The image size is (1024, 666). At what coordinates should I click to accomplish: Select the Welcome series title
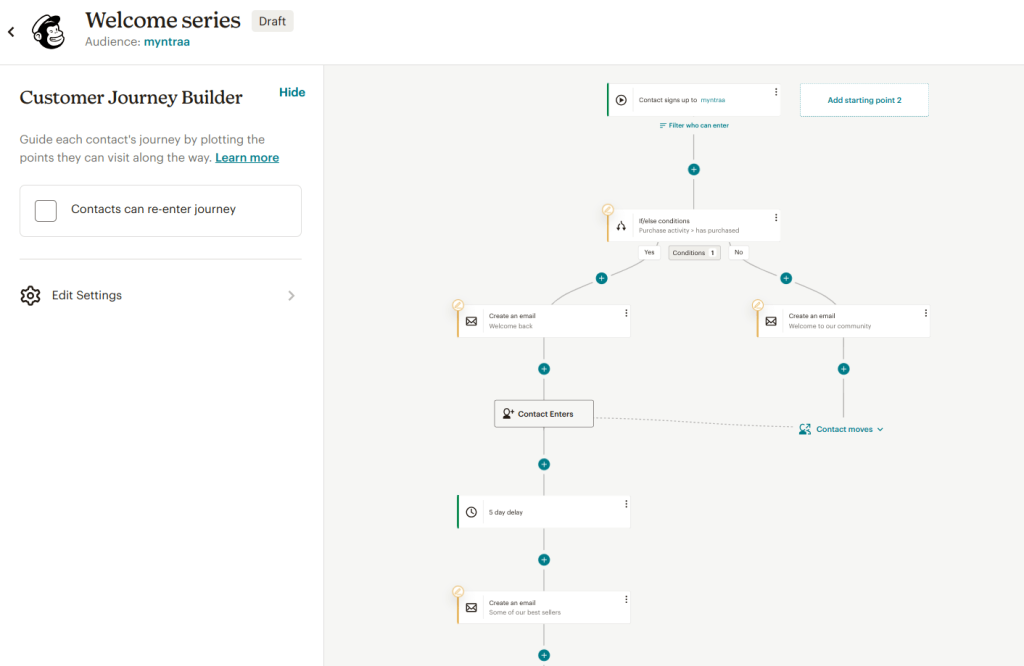pyautogui.click(x=163, y=20)
